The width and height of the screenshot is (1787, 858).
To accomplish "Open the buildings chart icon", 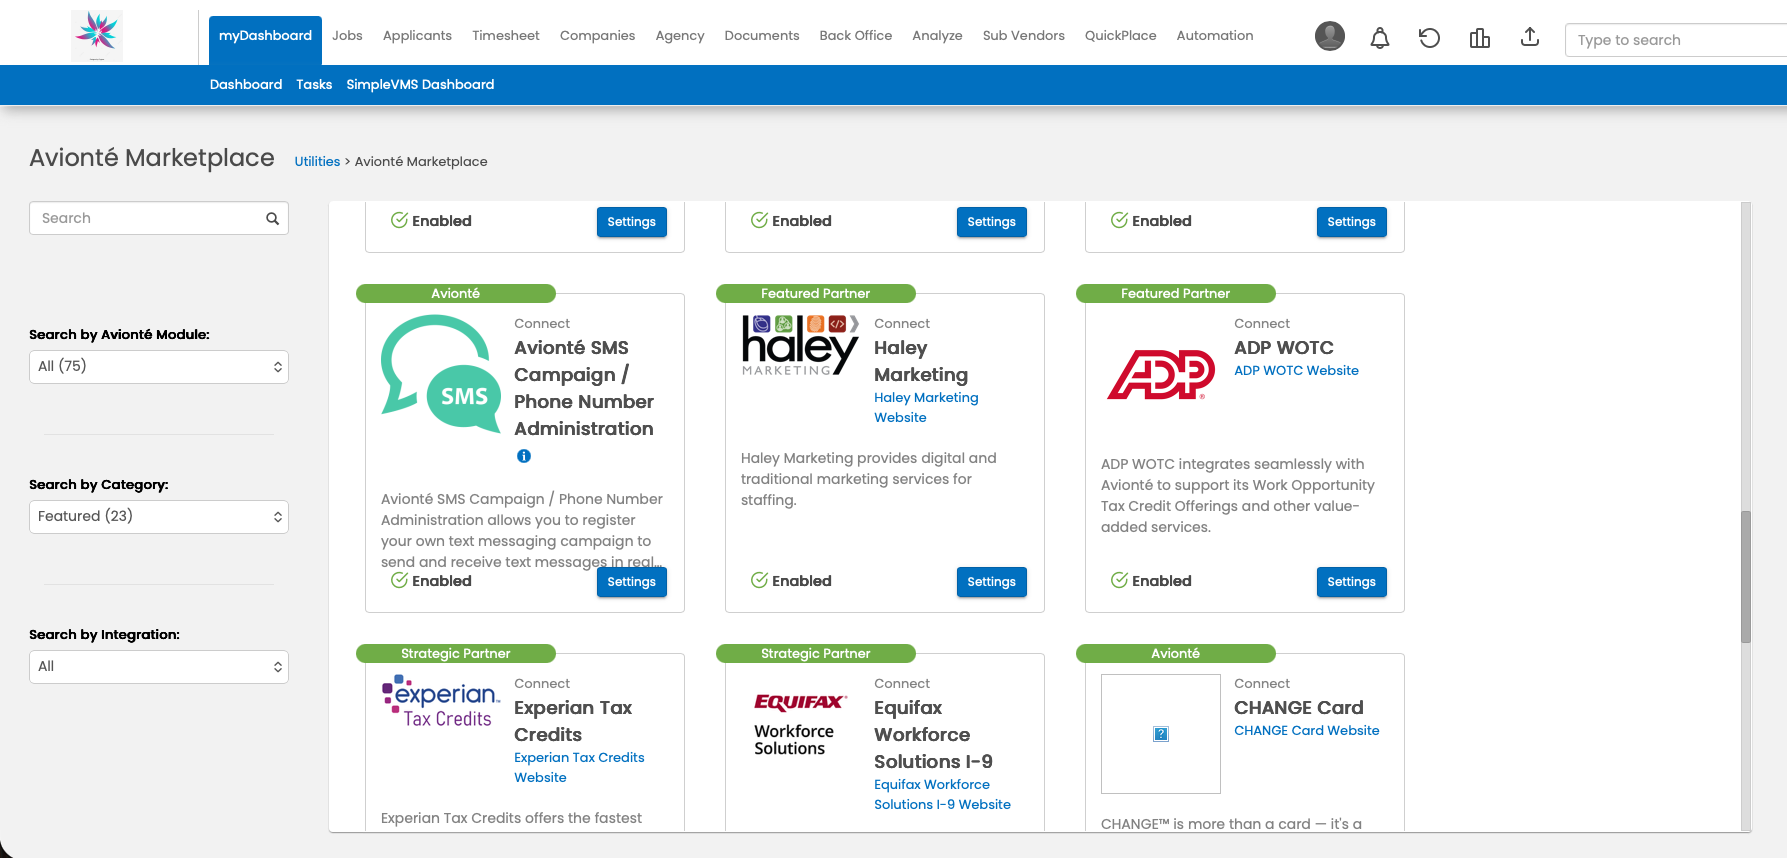I will point(1479,38).
